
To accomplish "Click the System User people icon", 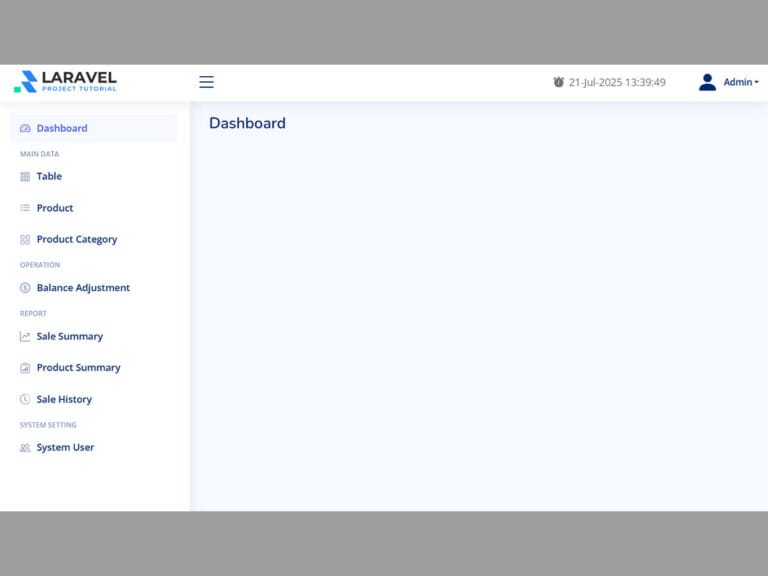I will coord(25,448).
